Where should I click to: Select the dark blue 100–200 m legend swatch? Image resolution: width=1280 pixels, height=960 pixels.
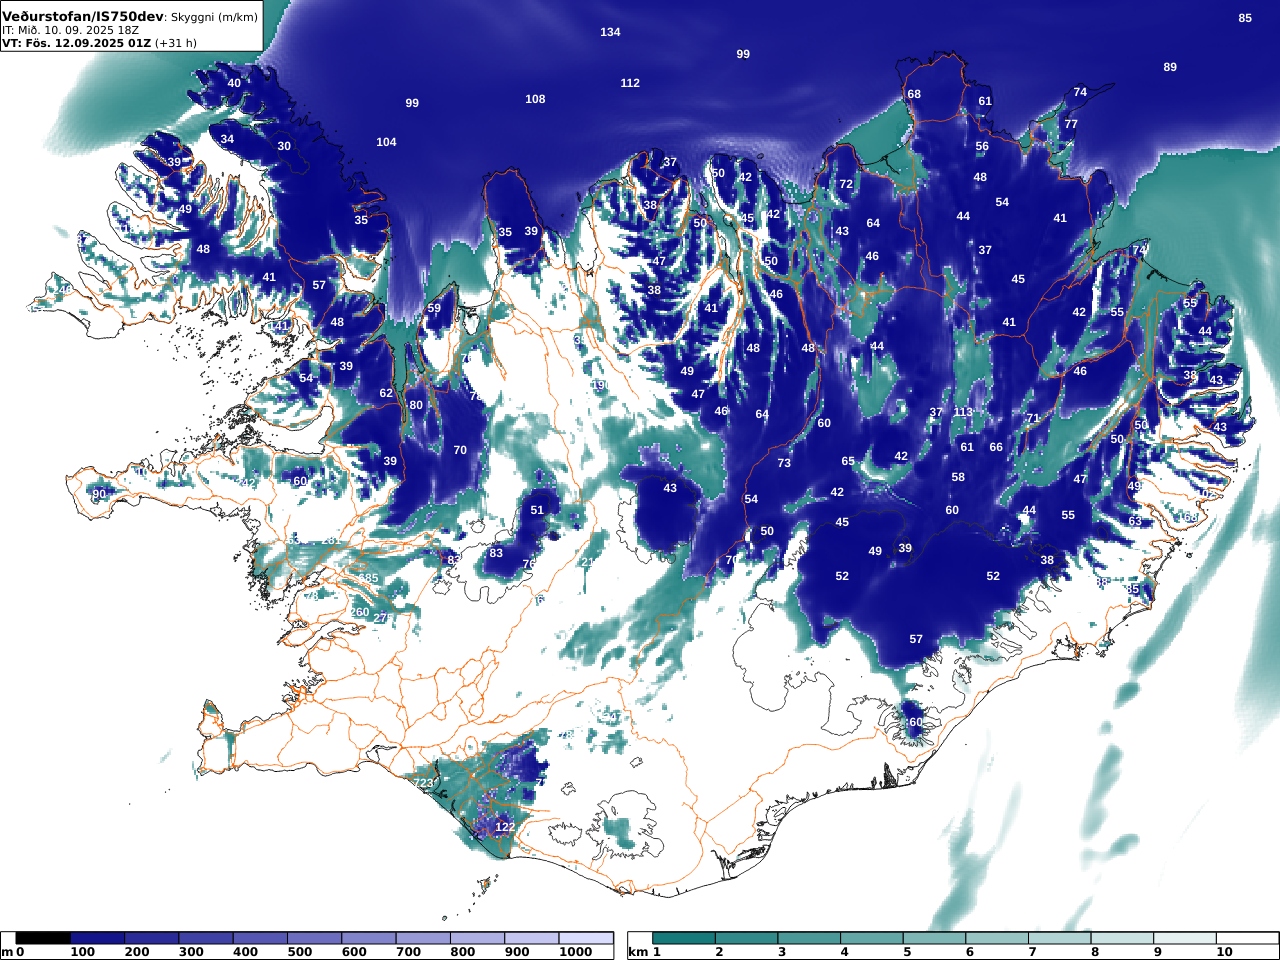(x=97, y=938)
